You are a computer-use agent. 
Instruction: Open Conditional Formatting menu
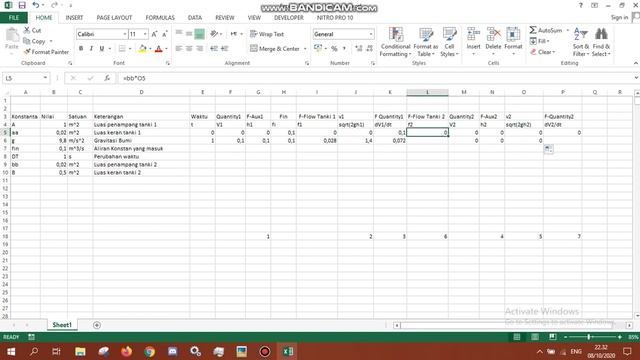coord(396,42)
